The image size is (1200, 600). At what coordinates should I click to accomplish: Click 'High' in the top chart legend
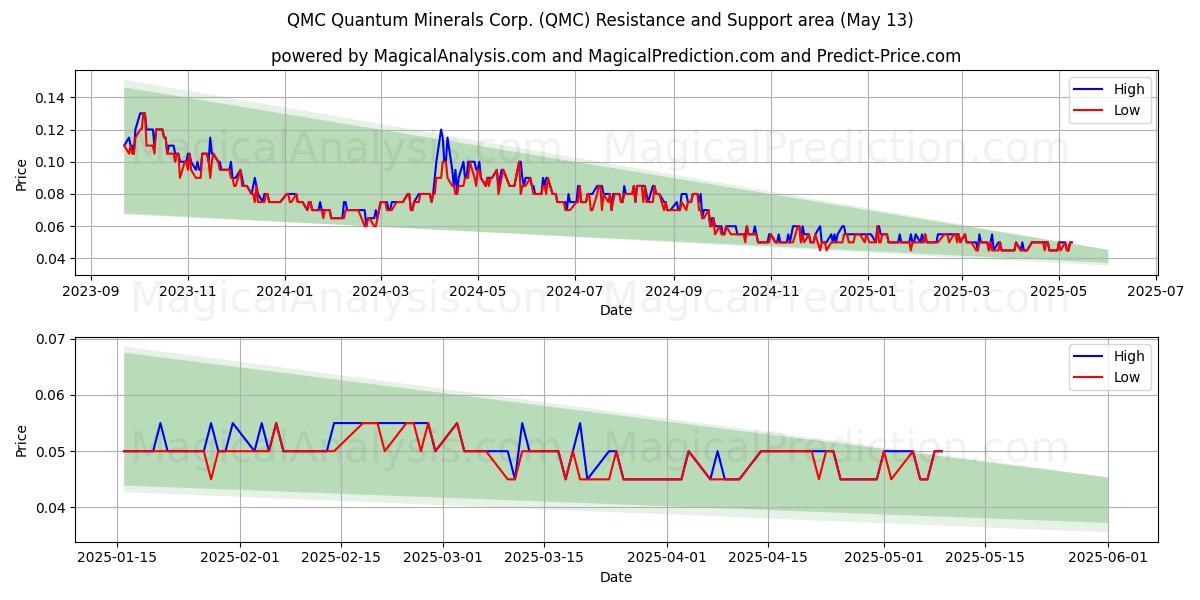pos(1129,89)
